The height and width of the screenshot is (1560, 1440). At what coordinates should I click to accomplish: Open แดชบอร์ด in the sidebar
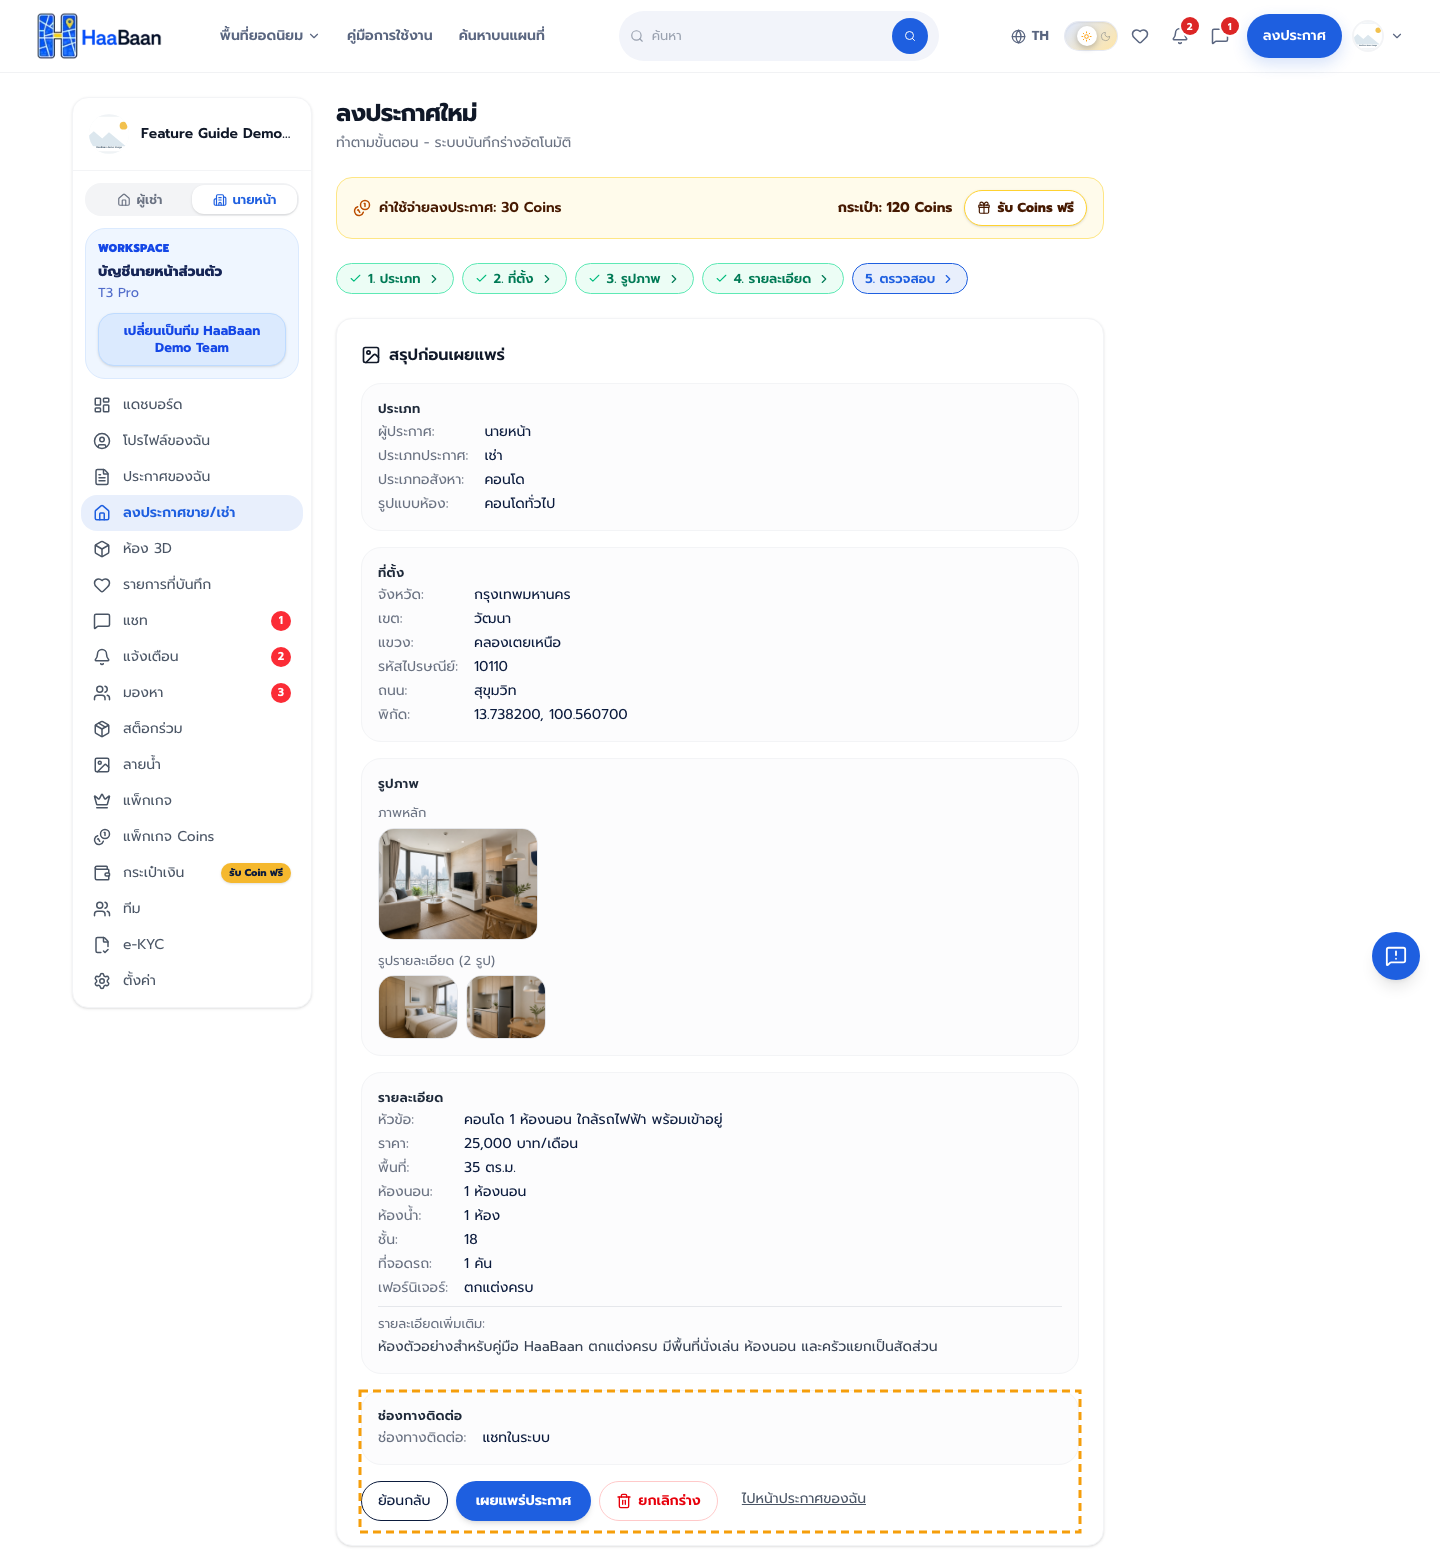192,405
